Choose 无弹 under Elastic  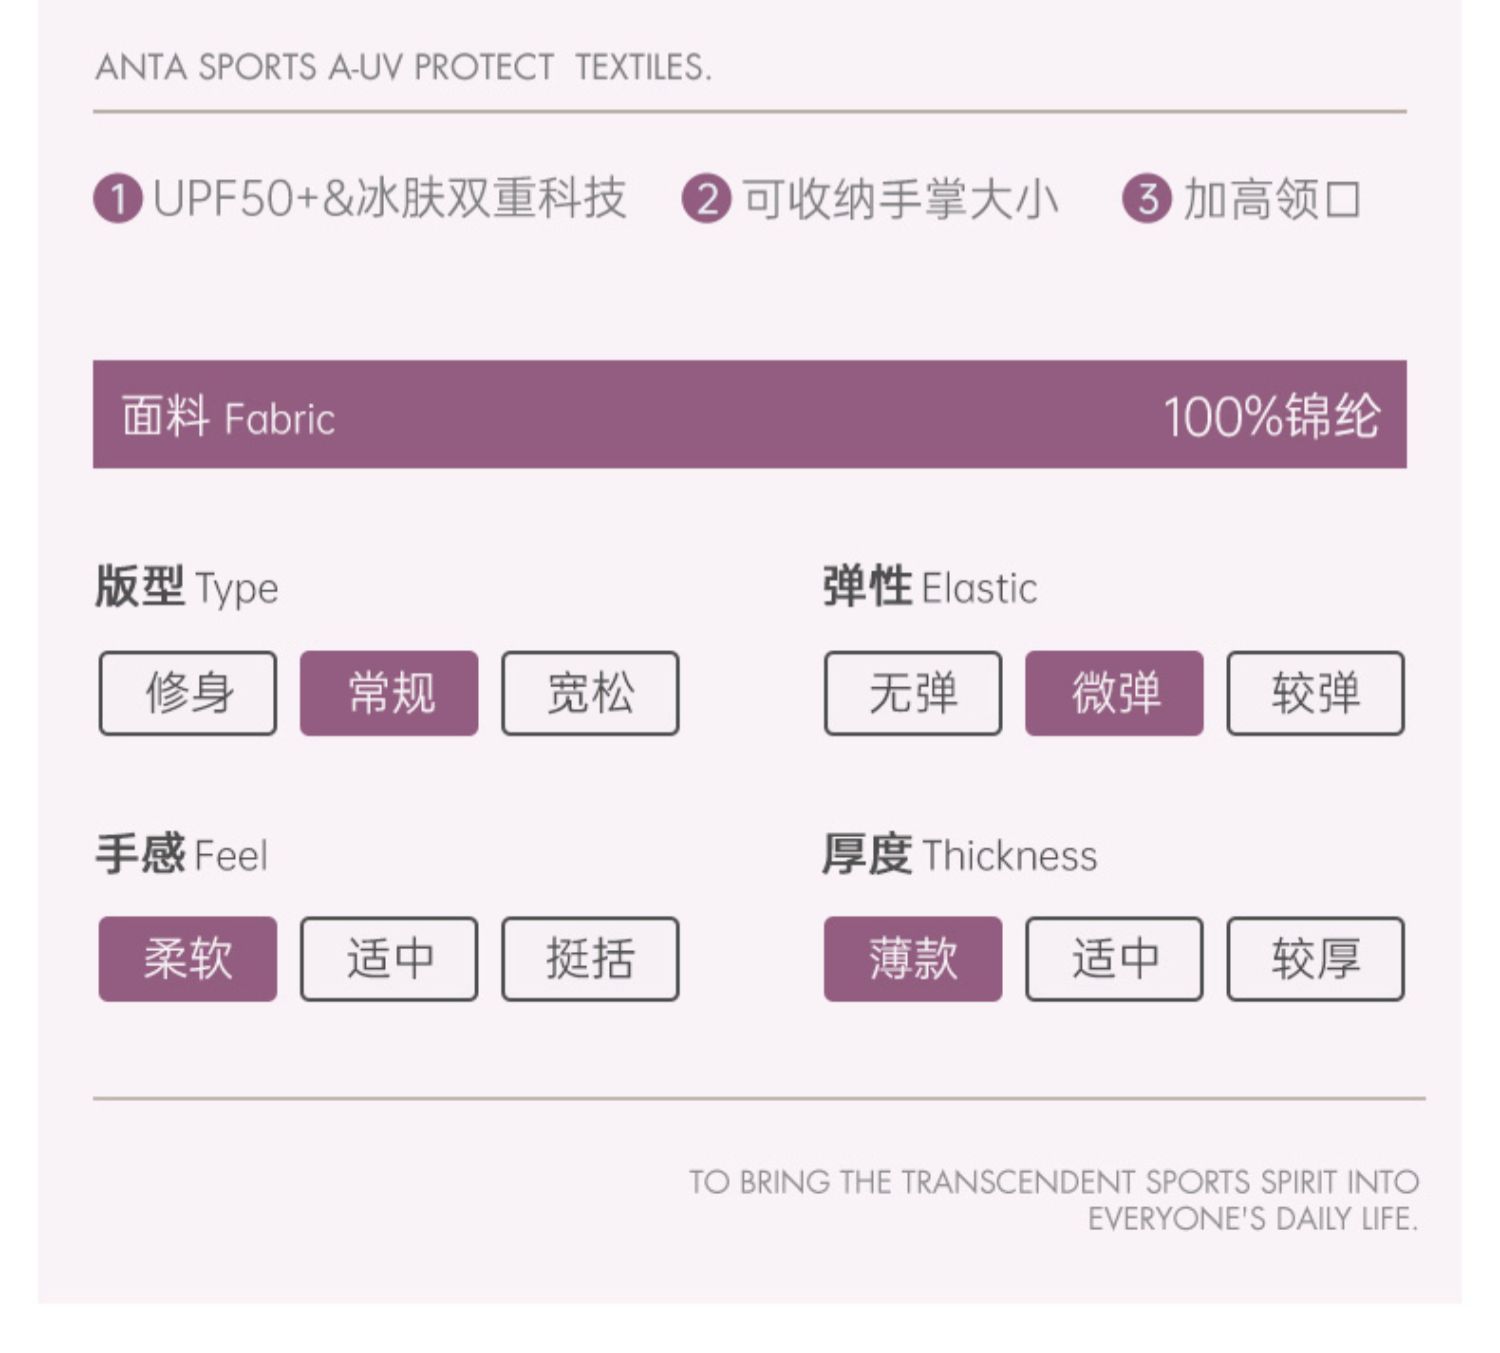click(913, 693)
